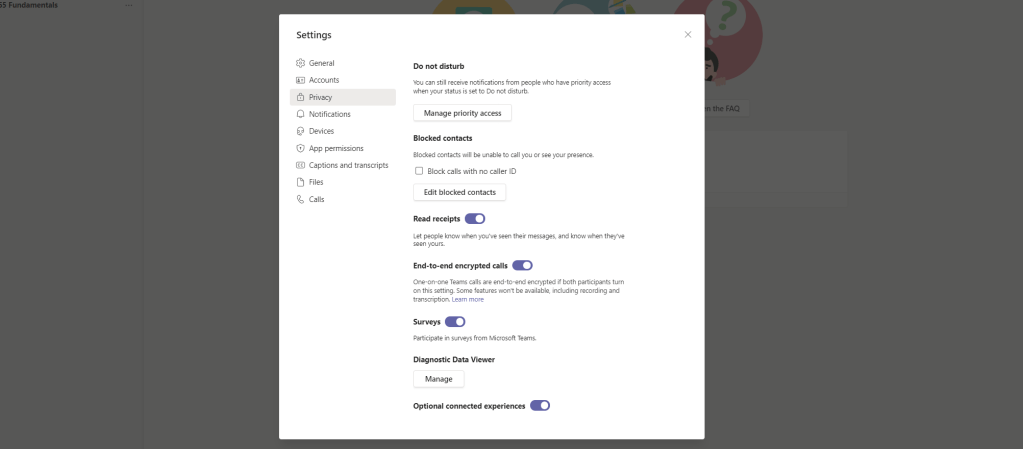Viewport: 1023px width, 449px height.
Task: Click the Captions and transcripts icon
Action: 300,165
